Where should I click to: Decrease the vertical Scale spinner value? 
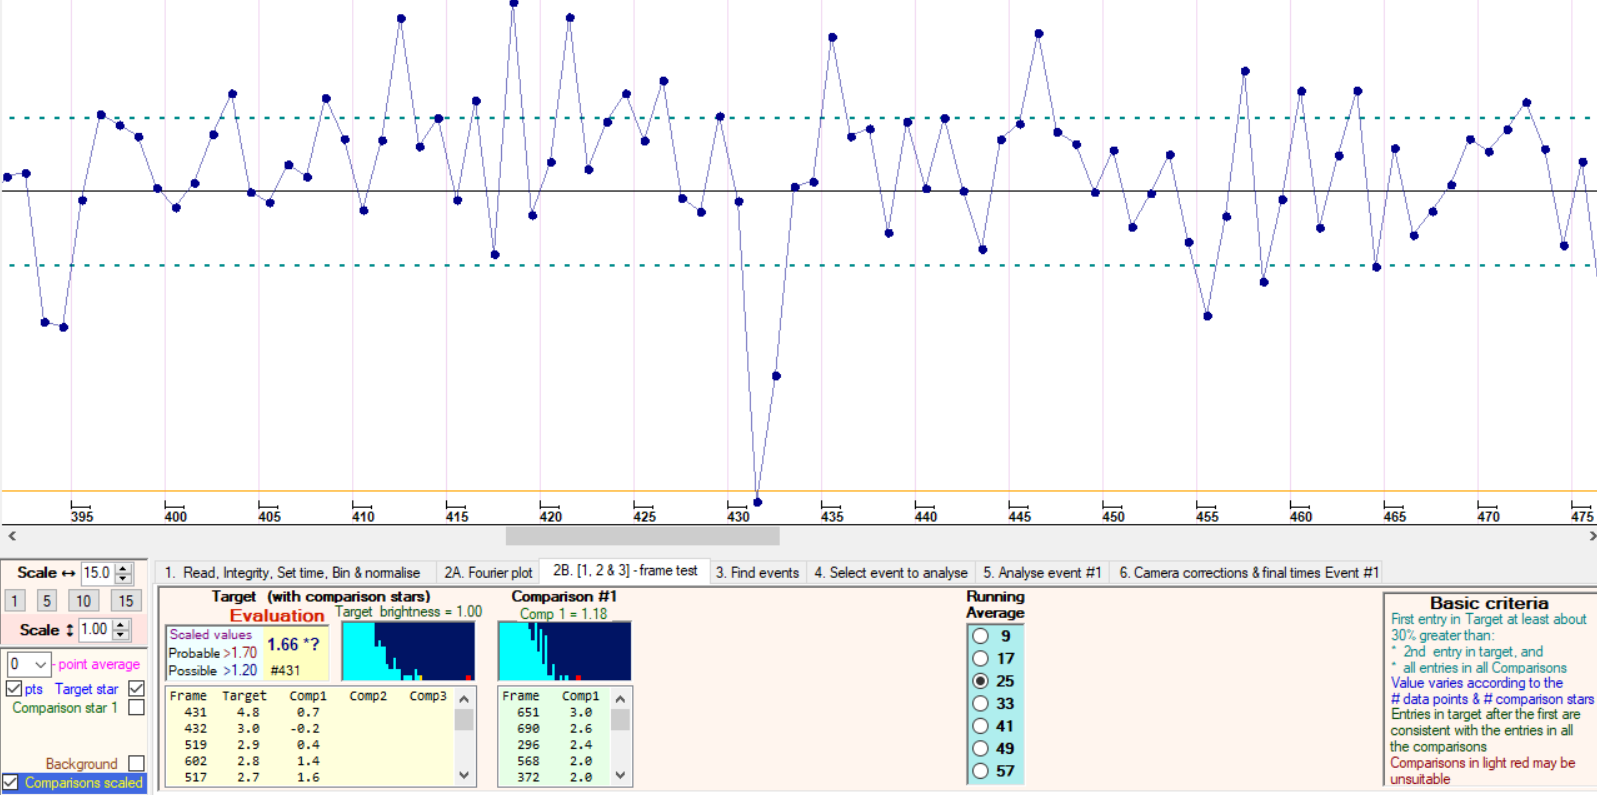(121, 636)
